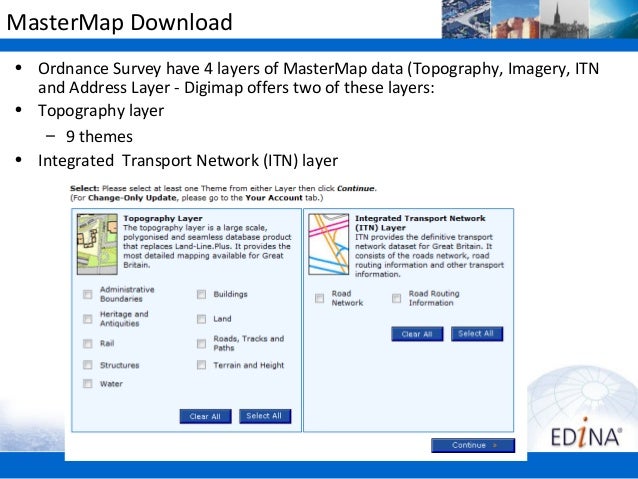Click the '9 themes' bullet text

click(x=99, y=136)
